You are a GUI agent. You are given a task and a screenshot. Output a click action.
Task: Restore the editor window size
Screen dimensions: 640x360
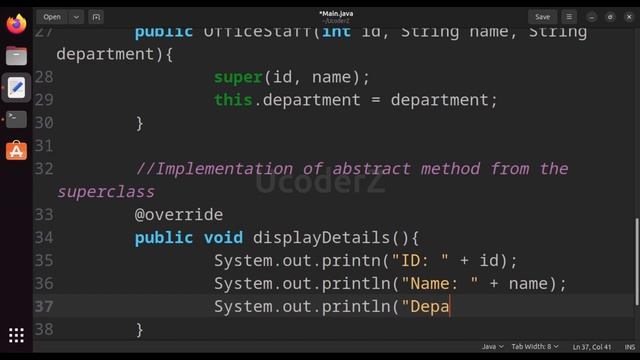[x=610, y=17]
